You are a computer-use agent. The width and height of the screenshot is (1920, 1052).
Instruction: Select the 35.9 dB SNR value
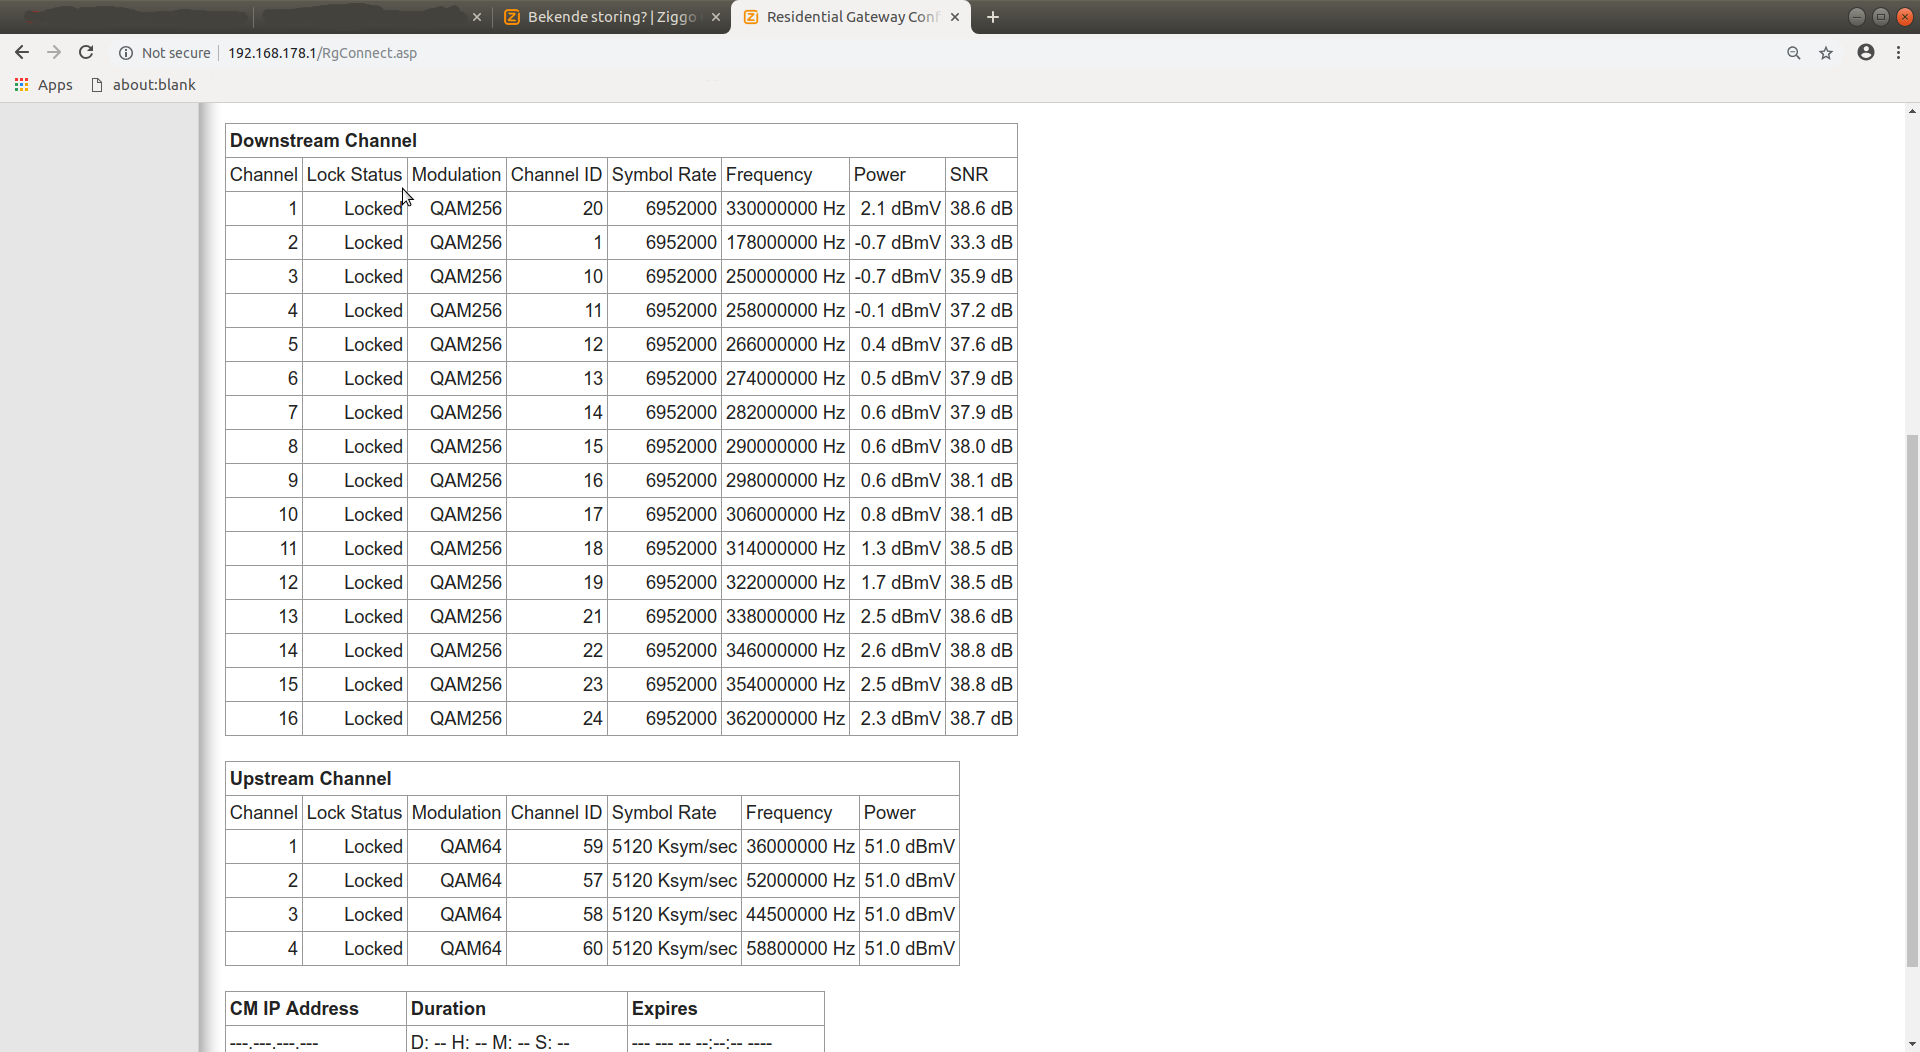981,277
